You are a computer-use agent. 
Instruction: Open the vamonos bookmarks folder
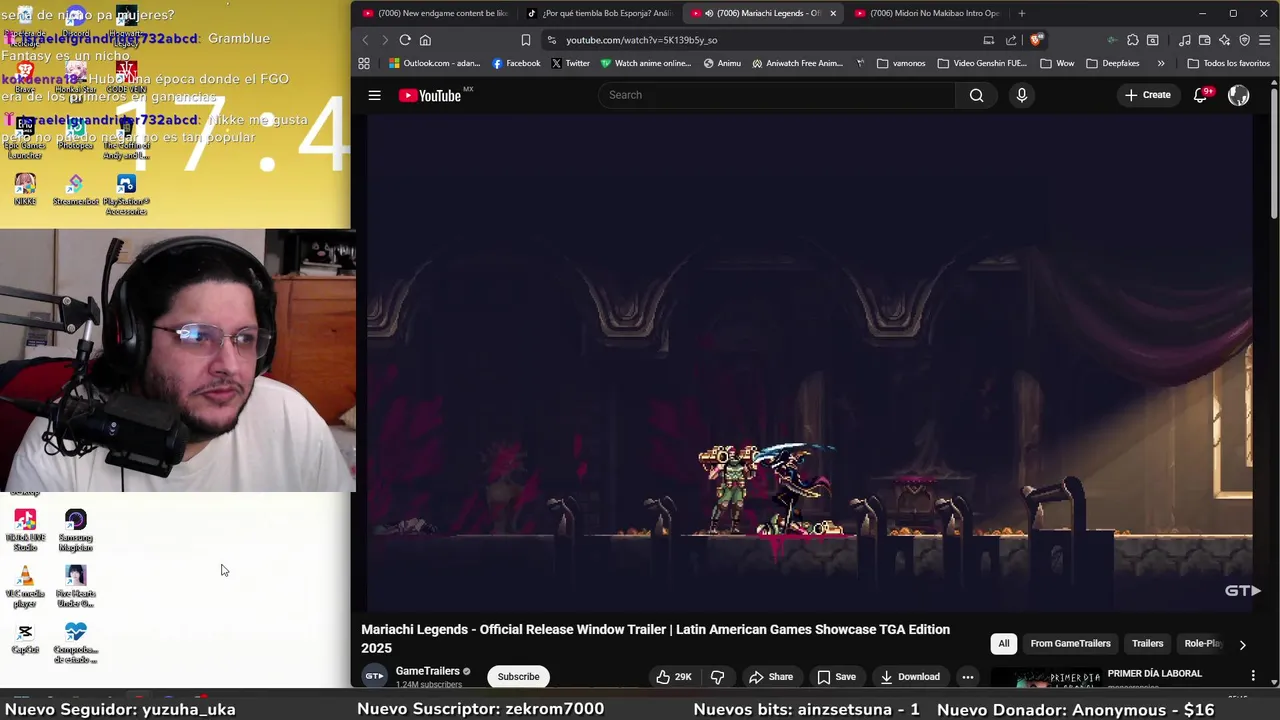pyautogui.click(x=900, y=63)
